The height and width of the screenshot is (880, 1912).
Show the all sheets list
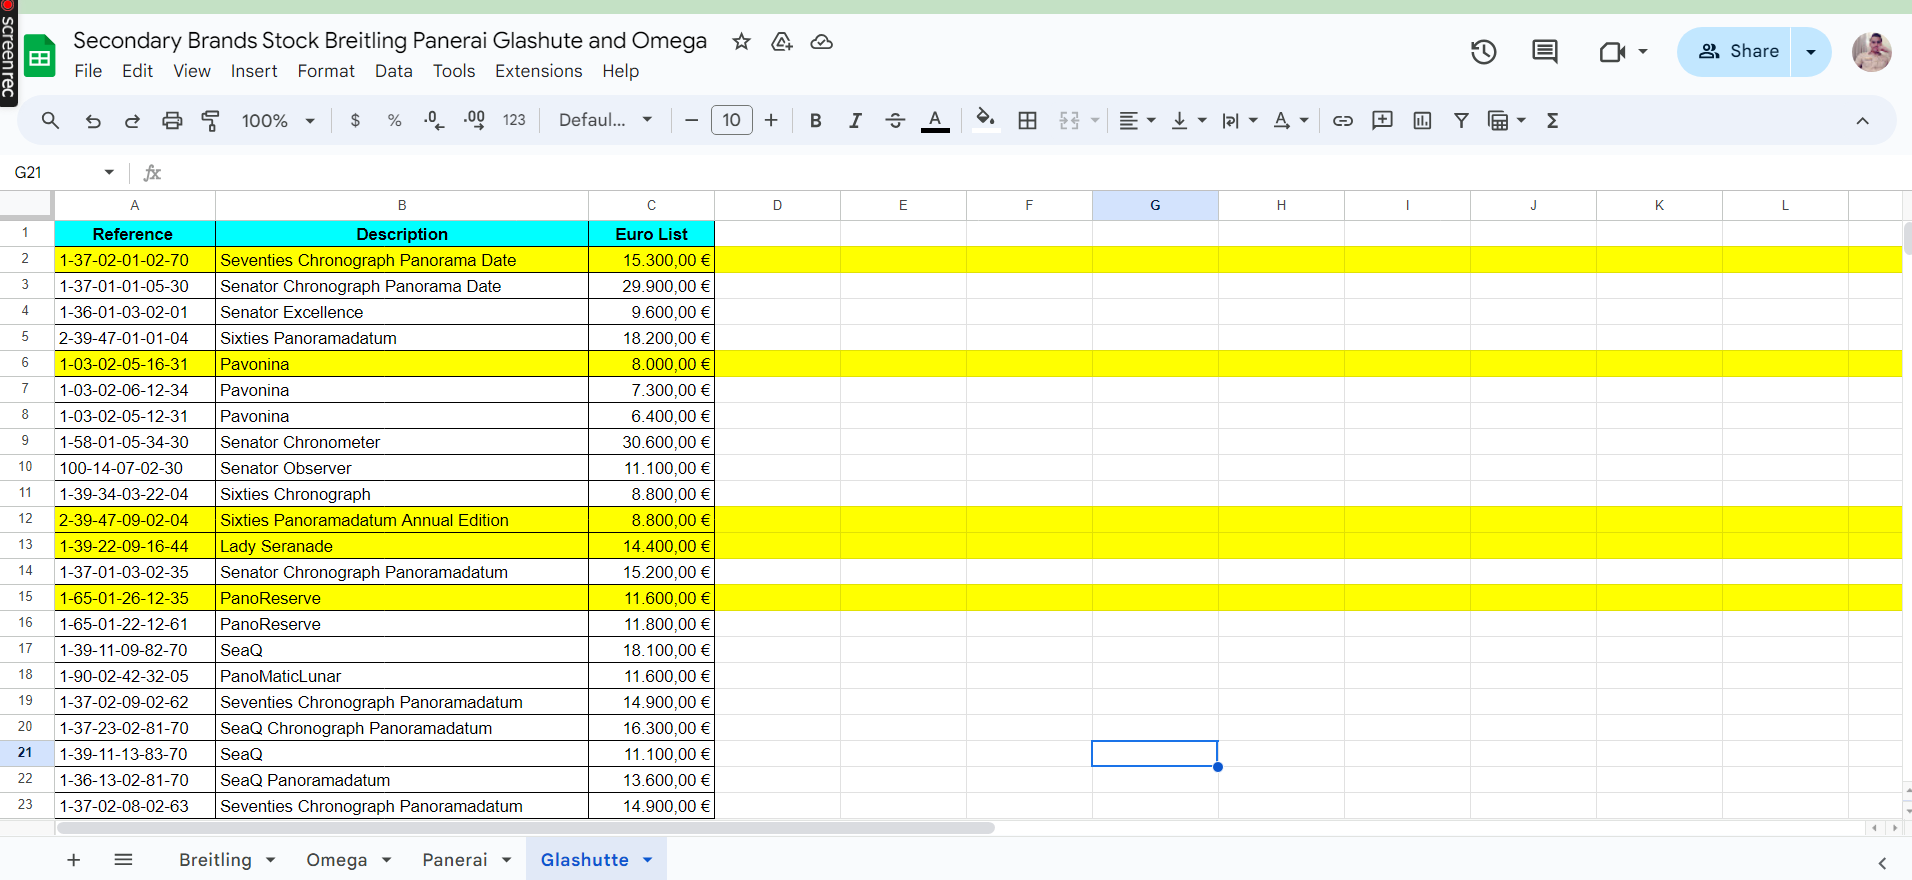[x=123, y=860]
